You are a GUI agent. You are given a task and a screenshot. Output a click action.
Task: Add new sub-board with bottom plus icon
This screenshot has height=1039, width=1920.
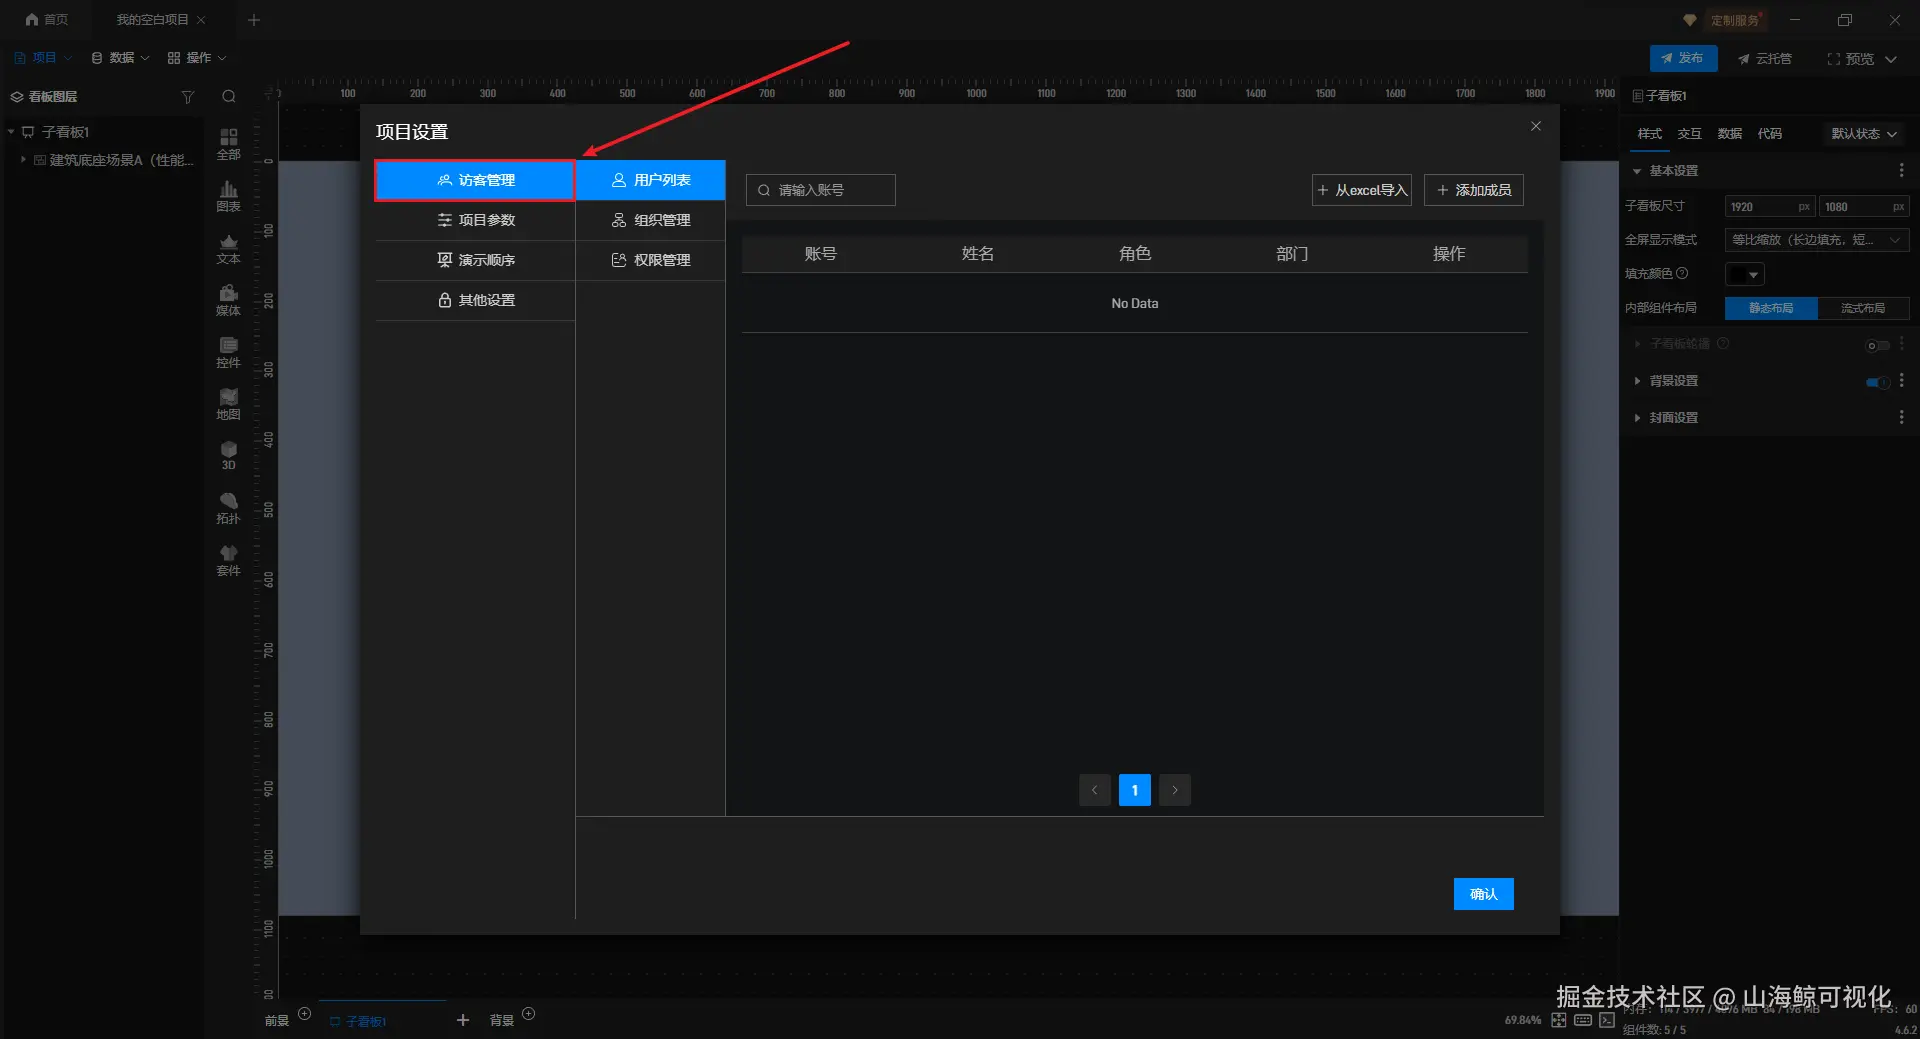point(463,1020)
